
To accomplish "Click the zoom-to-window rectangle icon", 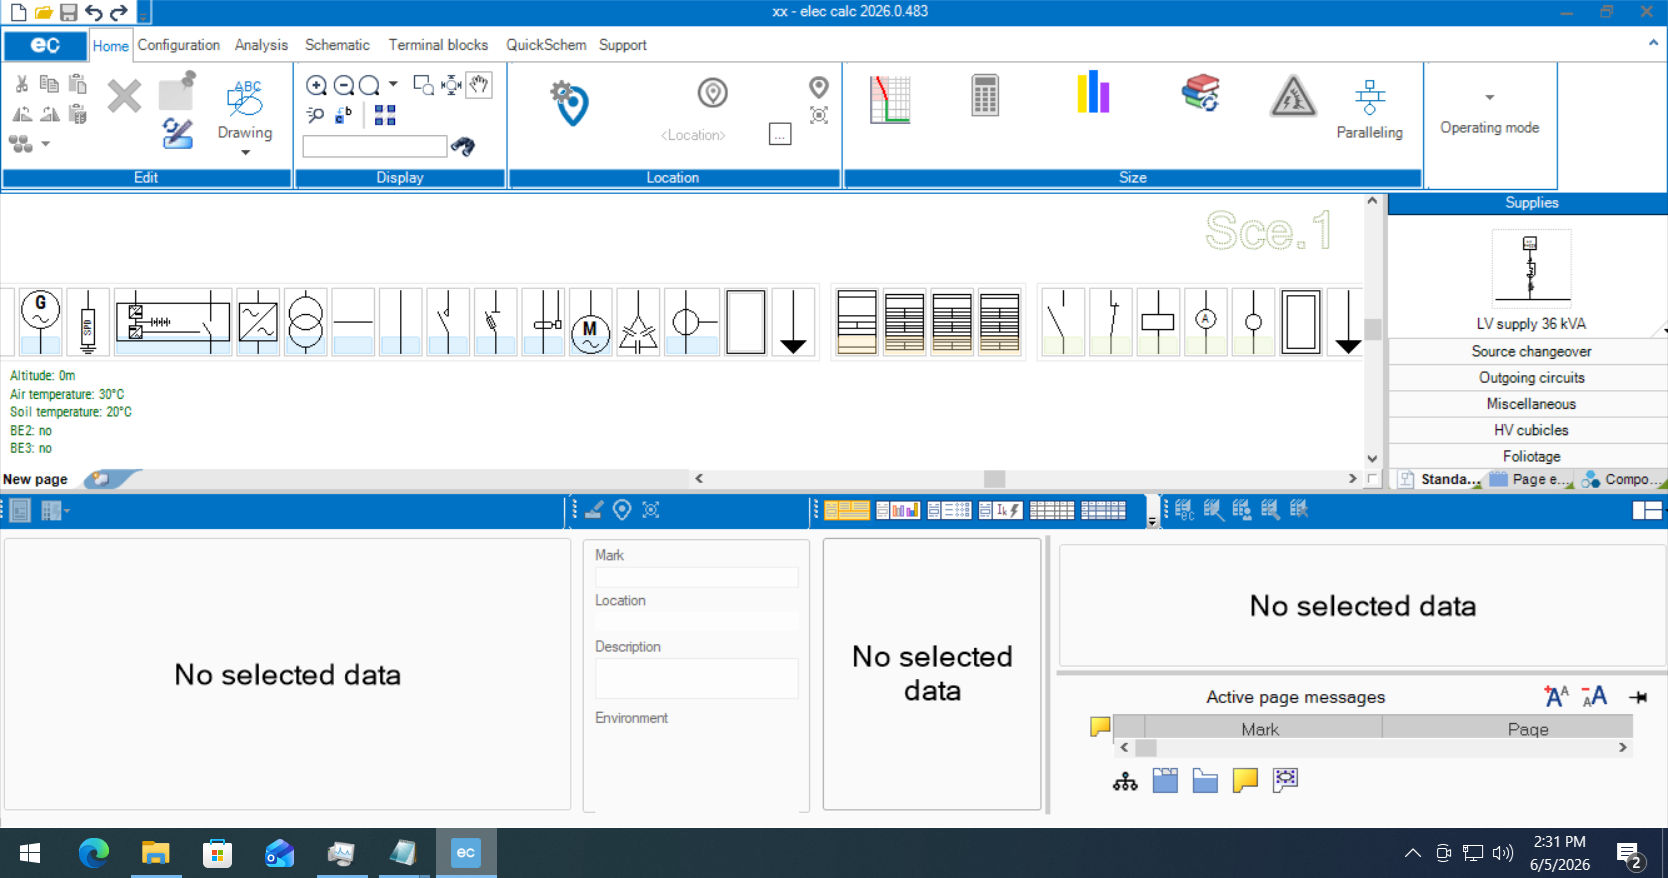I will [424, 85].
